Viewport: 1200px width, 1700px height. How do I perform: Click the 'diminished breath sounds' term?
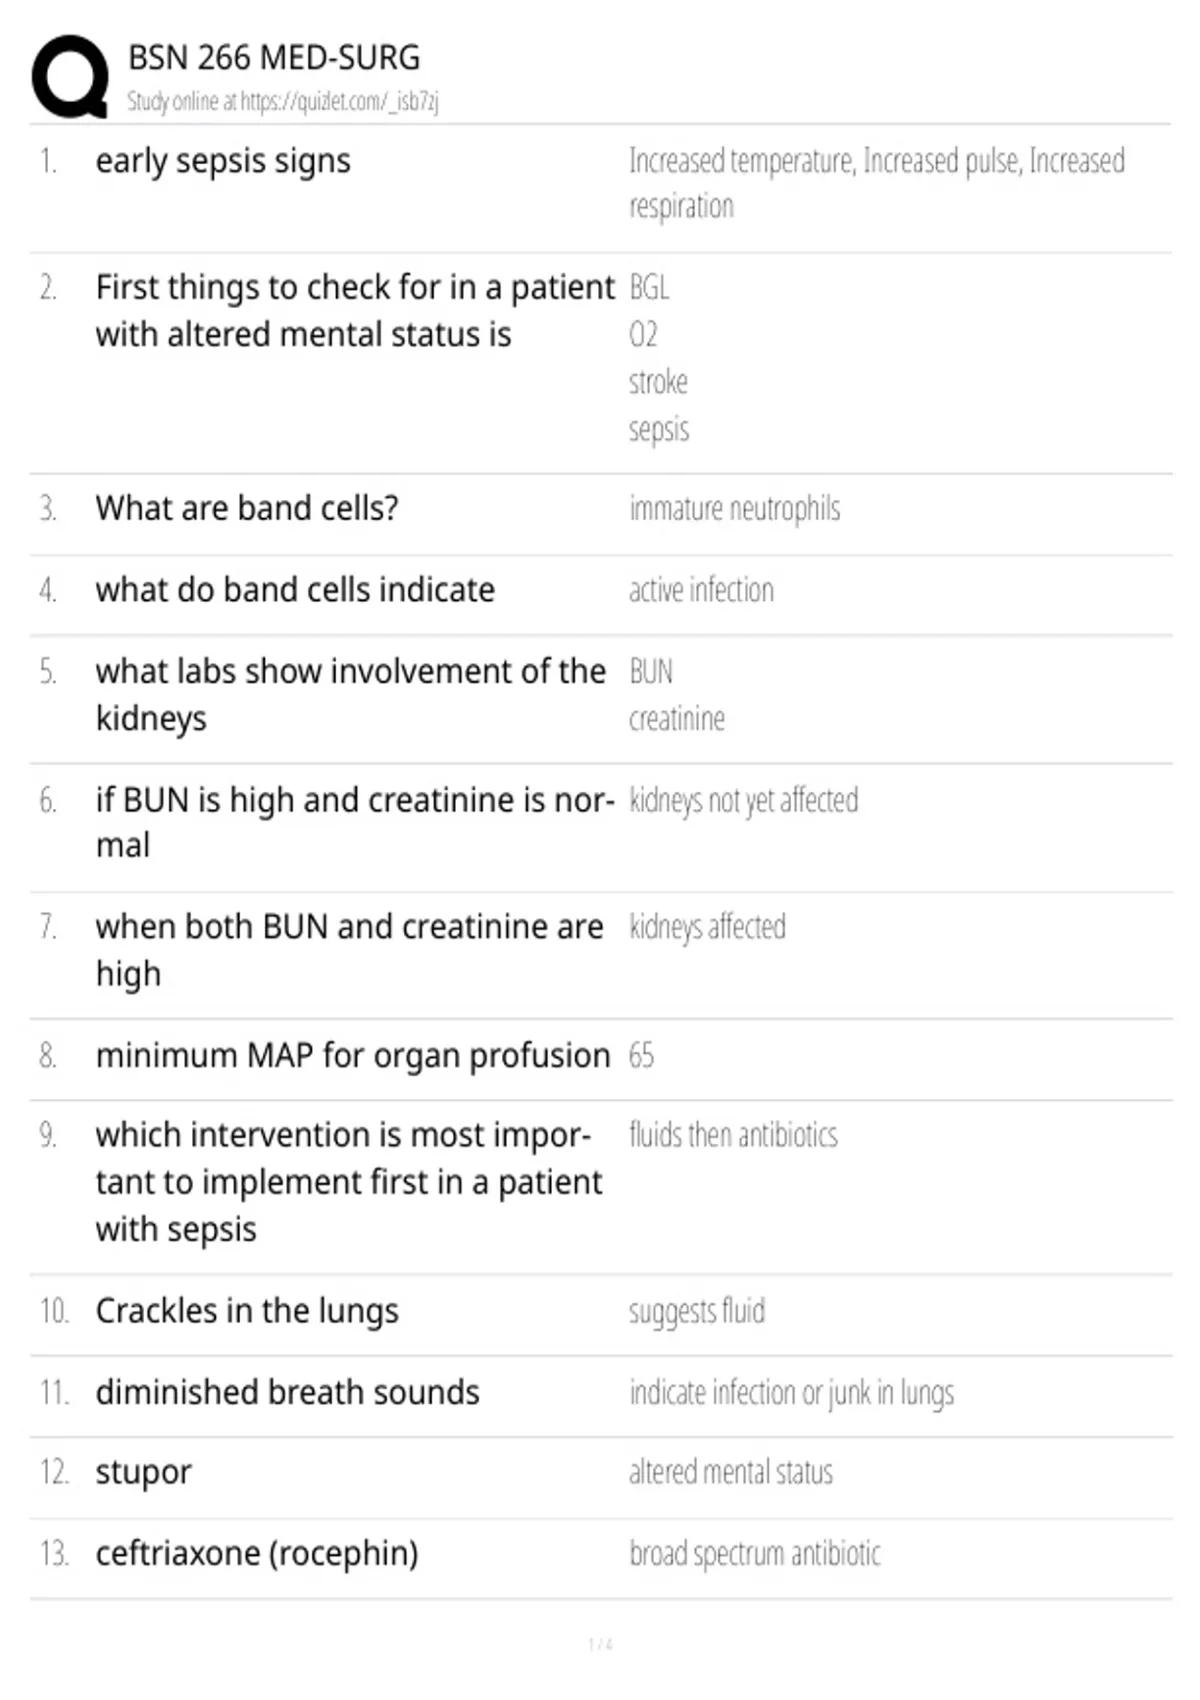tap(288, 1392)
